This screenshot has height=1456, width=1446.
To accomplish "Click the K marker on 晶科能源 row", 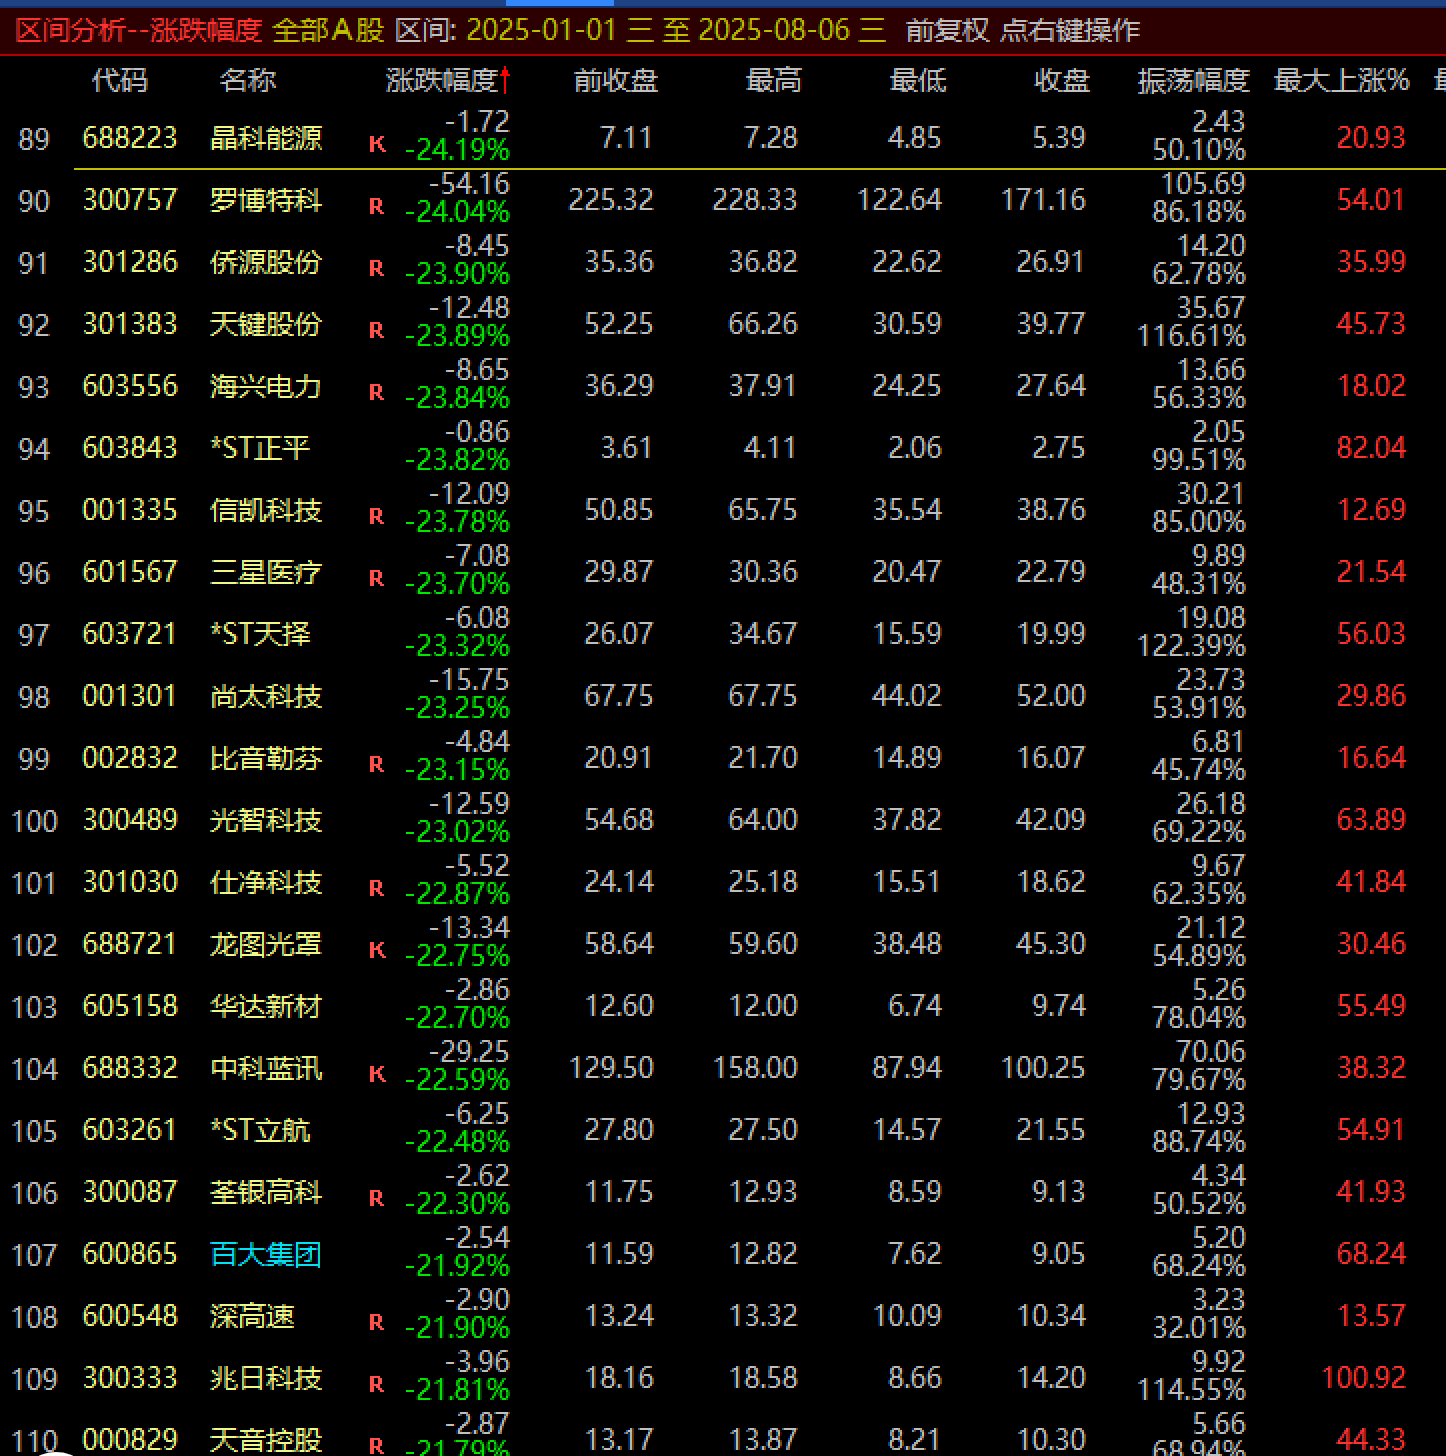I will coord(377,144).
